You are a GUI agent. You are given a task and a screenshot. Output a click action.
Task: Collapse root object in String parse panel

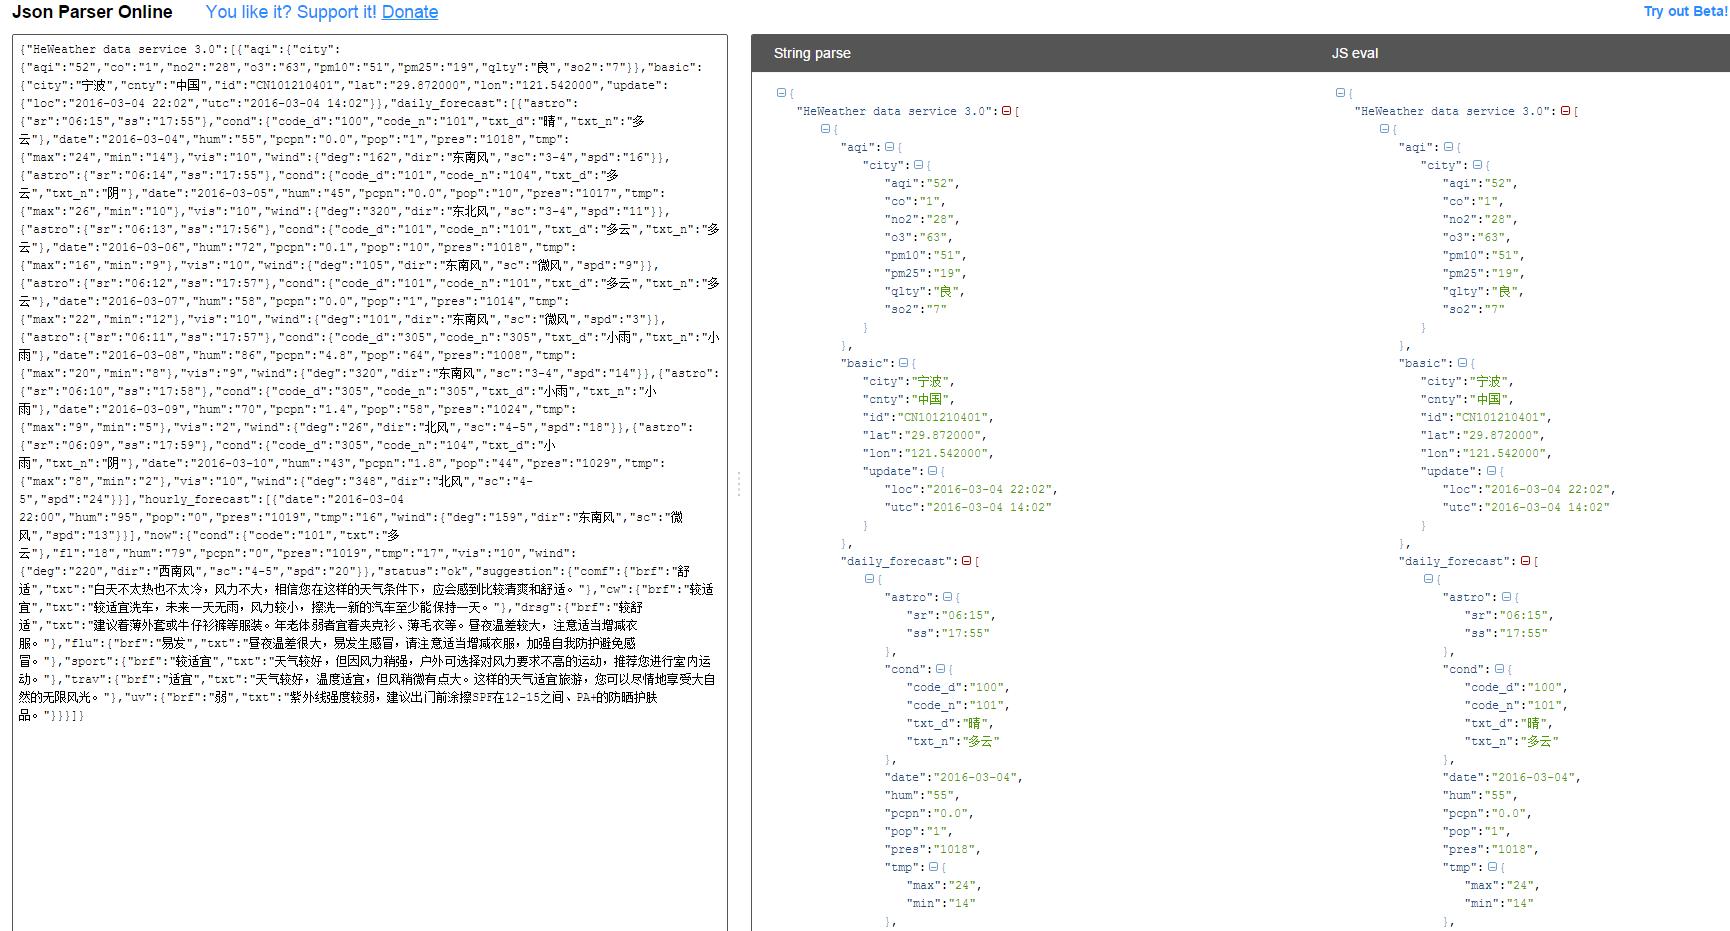(x=781, y=93)
